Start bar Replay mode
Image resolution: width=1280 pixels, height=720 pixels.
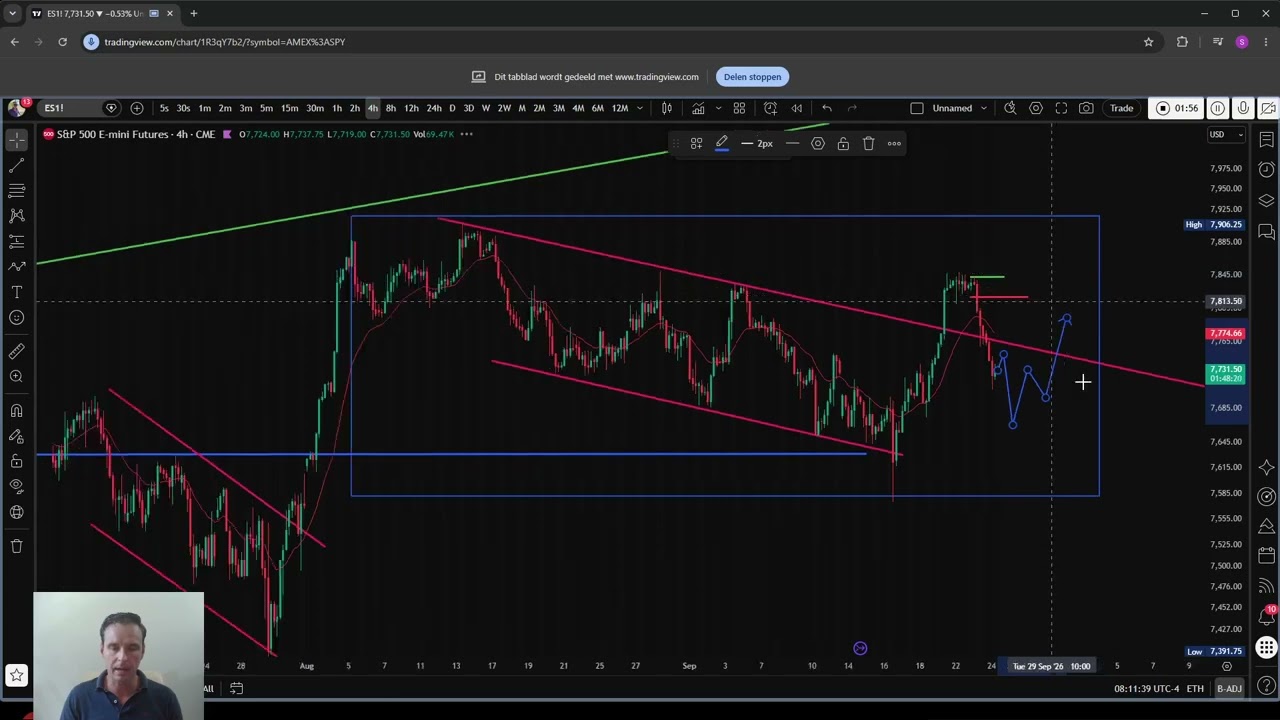click(797, 108)
